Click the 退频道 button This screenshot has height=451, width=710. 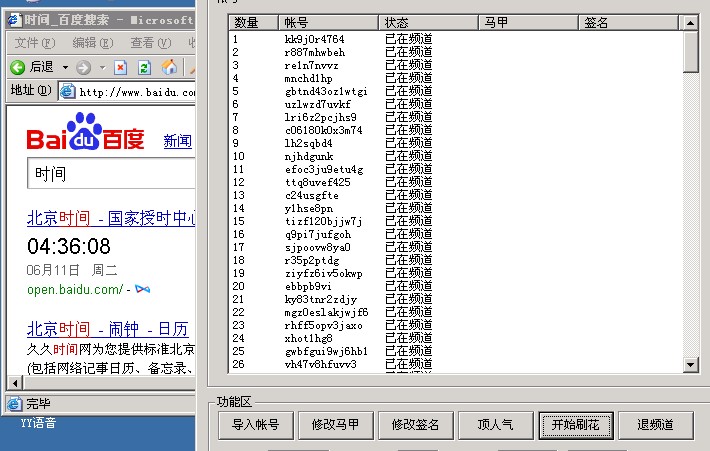coord(656,425)
